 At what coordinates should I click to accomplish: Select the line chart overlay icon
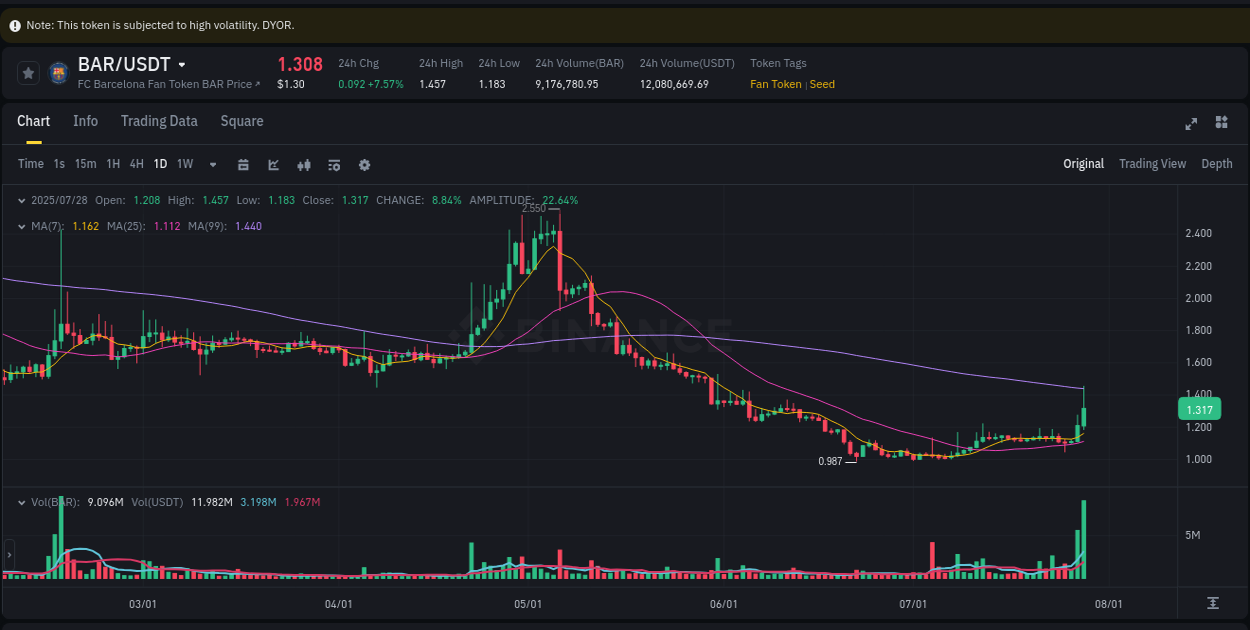[273, 163]
